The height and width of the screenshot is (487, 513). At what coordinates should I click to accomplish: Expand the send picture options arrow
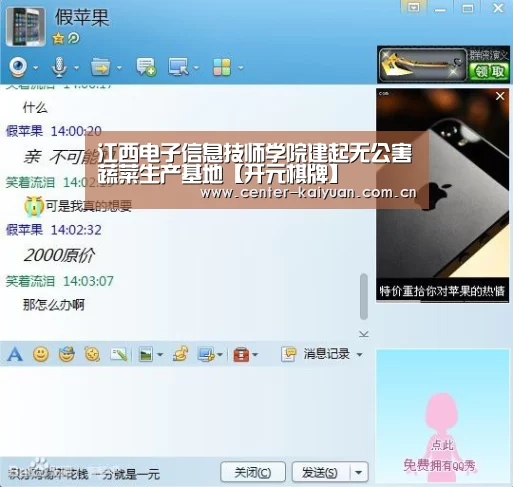click(x=160, y=355)
